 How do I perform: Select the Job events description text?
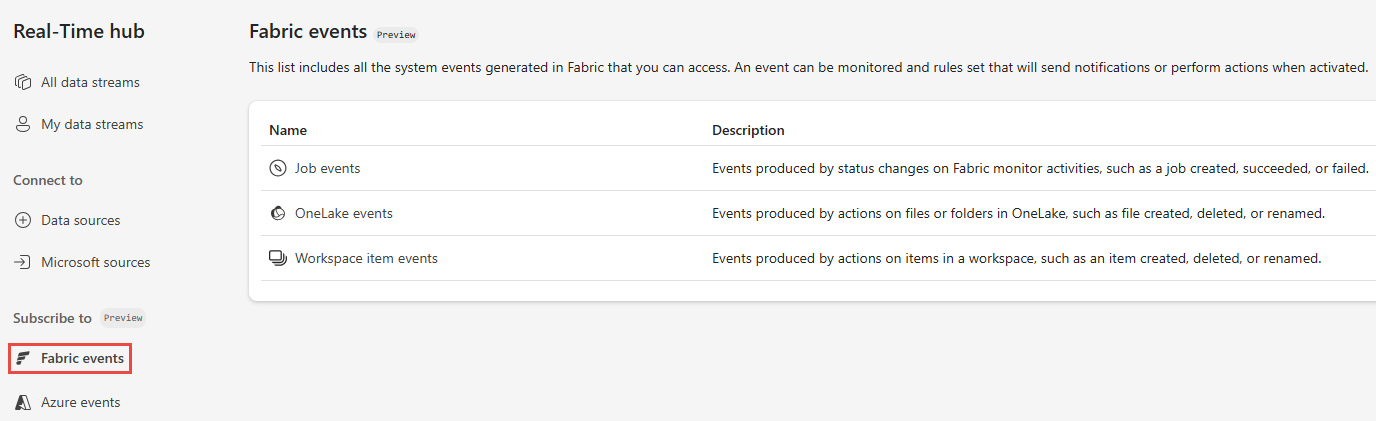[1040, 169]
